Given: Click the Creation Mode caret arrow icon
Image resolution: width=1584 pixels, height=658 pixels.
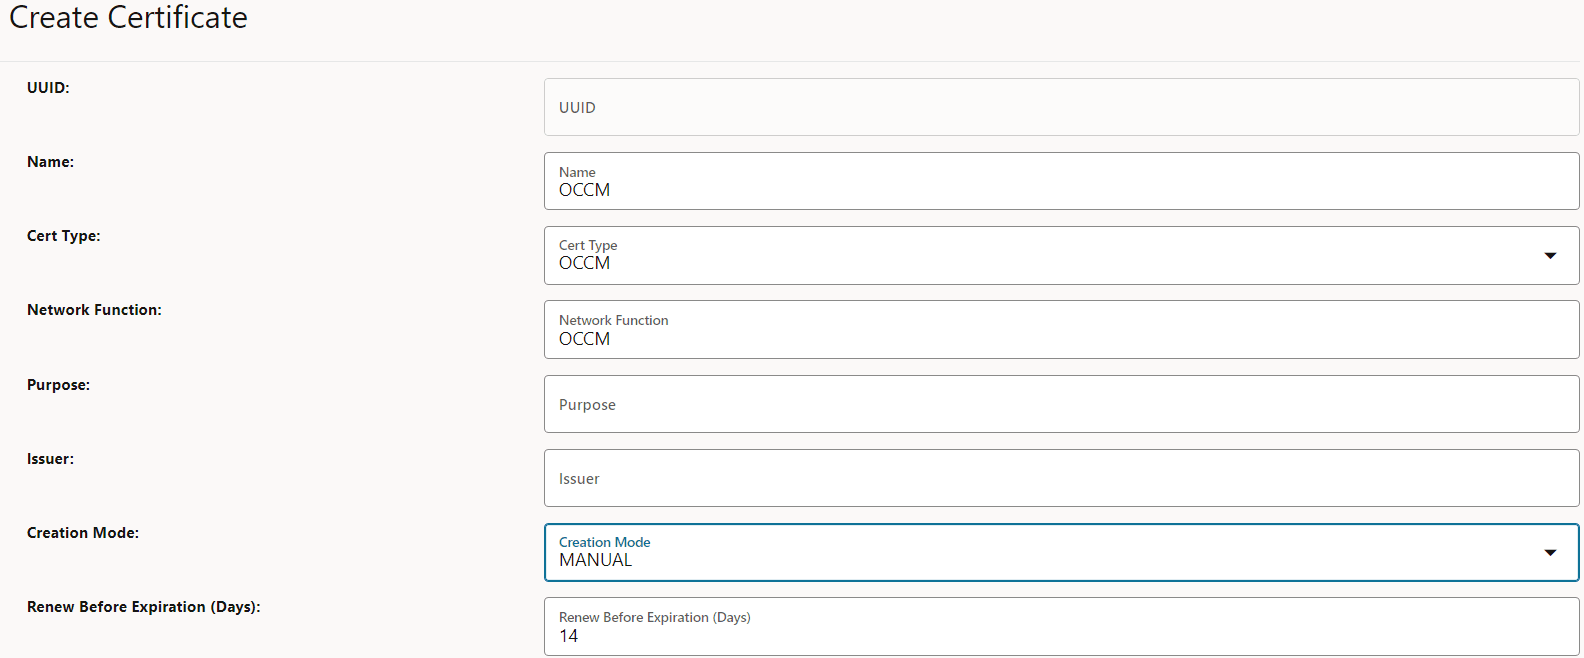Looking at the screenshot, I should point(1550,553).
